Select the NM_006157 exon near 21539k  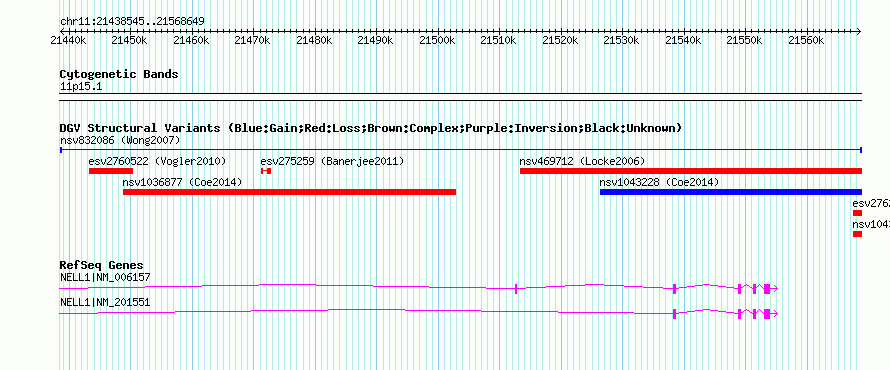(x=674, y=288)
